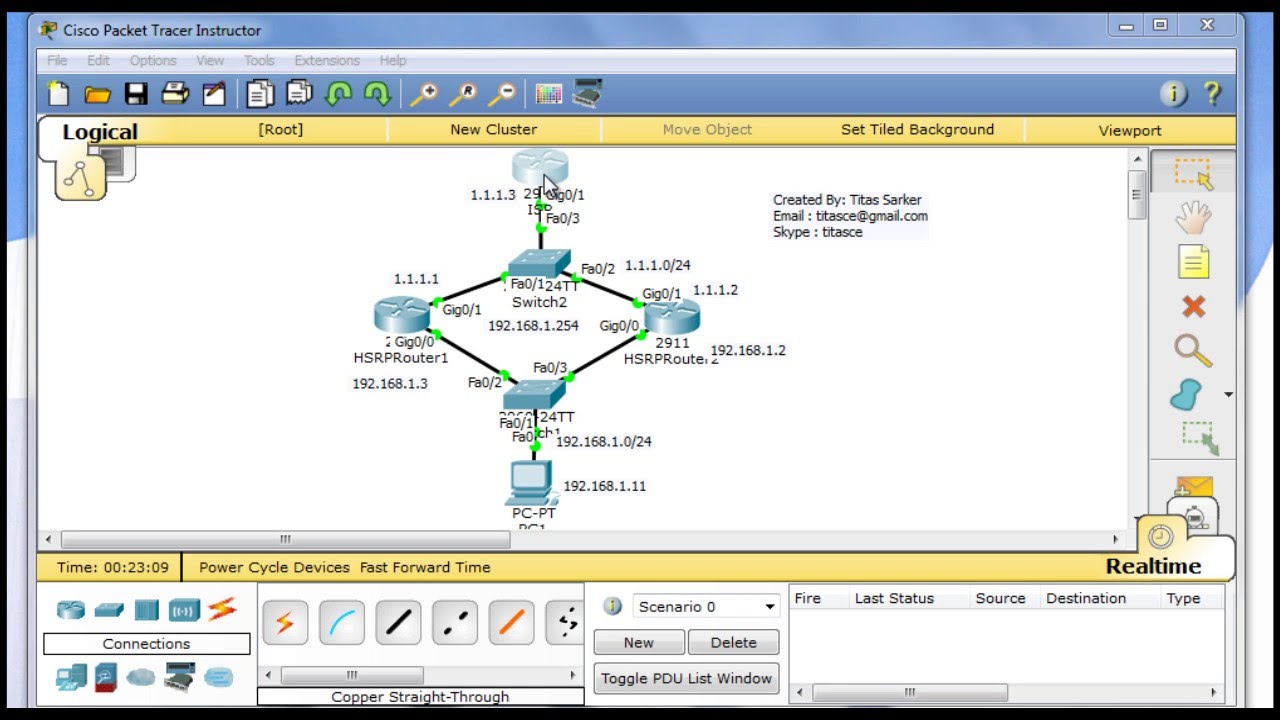Open the Help menu
The height and width of the screenshot is (720, 1280).
tap(393, 60)
